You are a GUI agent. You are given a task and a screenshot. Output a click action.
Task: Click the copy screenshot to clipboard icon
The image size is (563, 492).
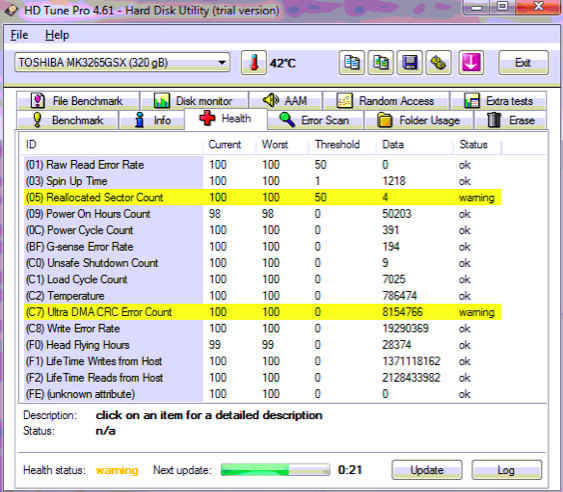[x=381, y=63]
